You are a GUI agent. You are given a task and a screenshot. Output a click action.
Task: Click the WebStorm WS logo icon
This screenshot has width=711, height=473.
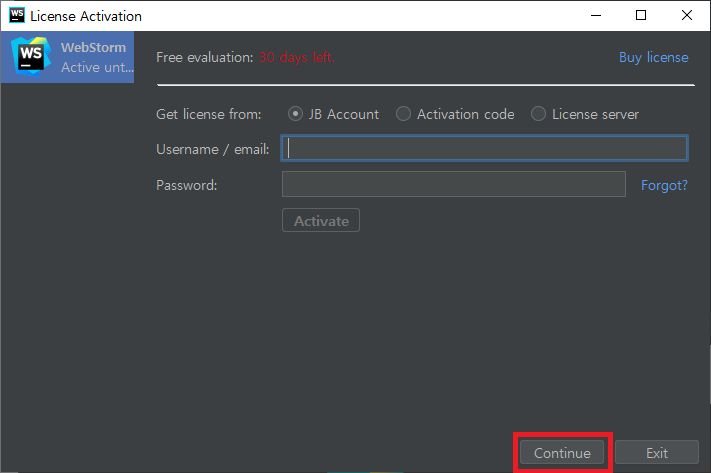tap(31, 57)
